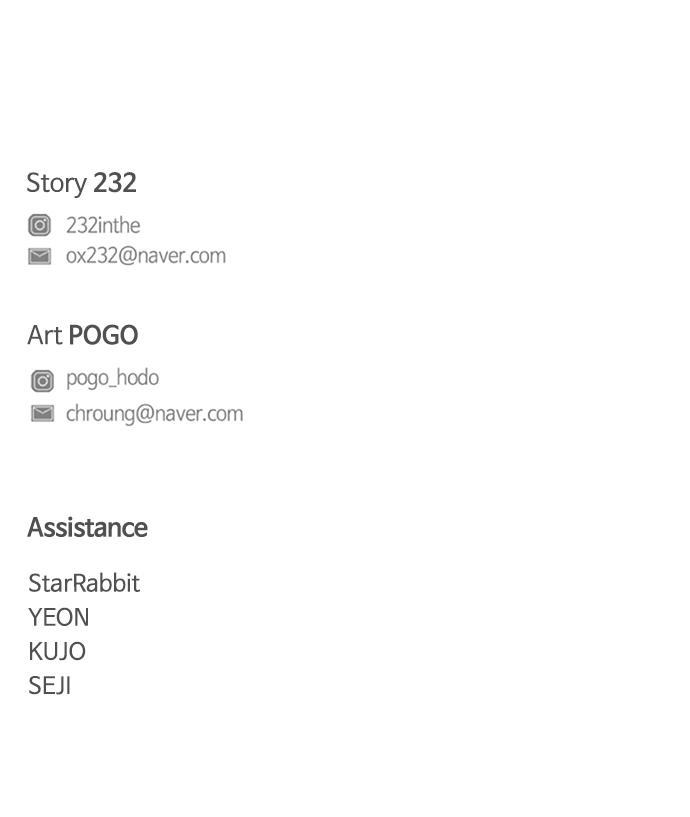Click the ox232@naver.com email address
690x817 pixels.
pos(146,256)
